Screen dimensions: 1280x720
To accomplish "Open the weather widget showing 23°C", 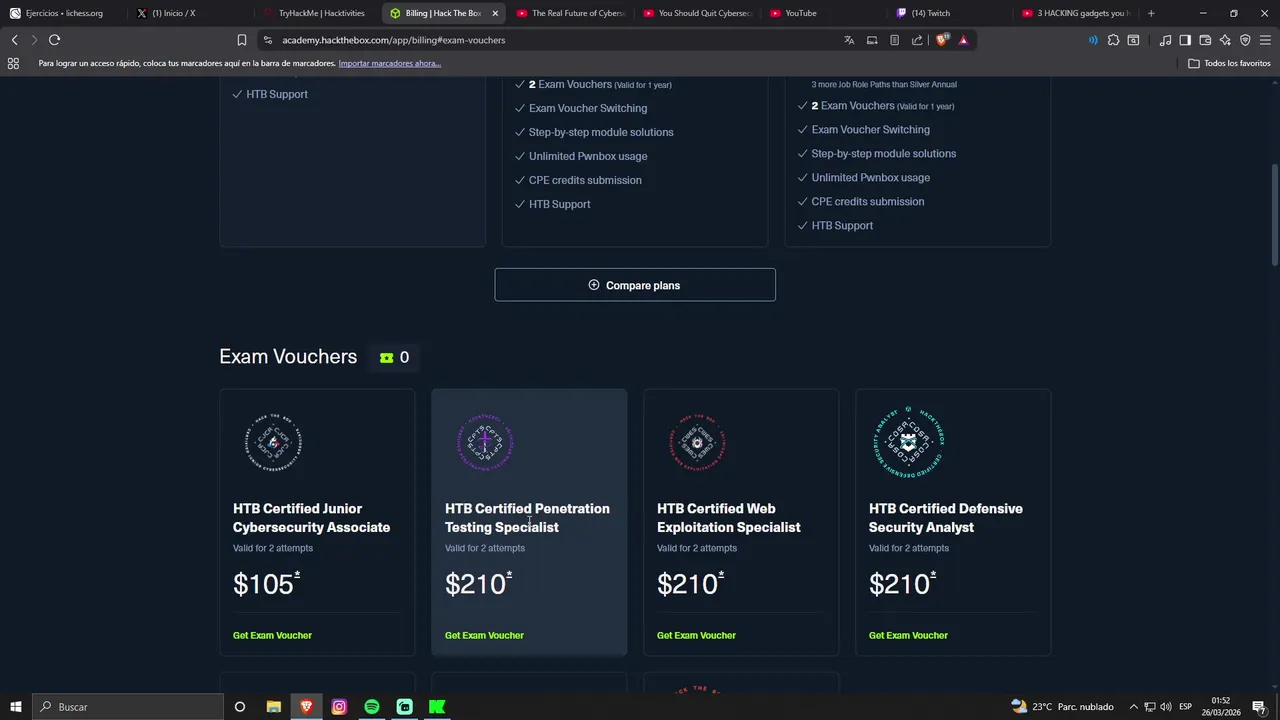I will 1062,707.
